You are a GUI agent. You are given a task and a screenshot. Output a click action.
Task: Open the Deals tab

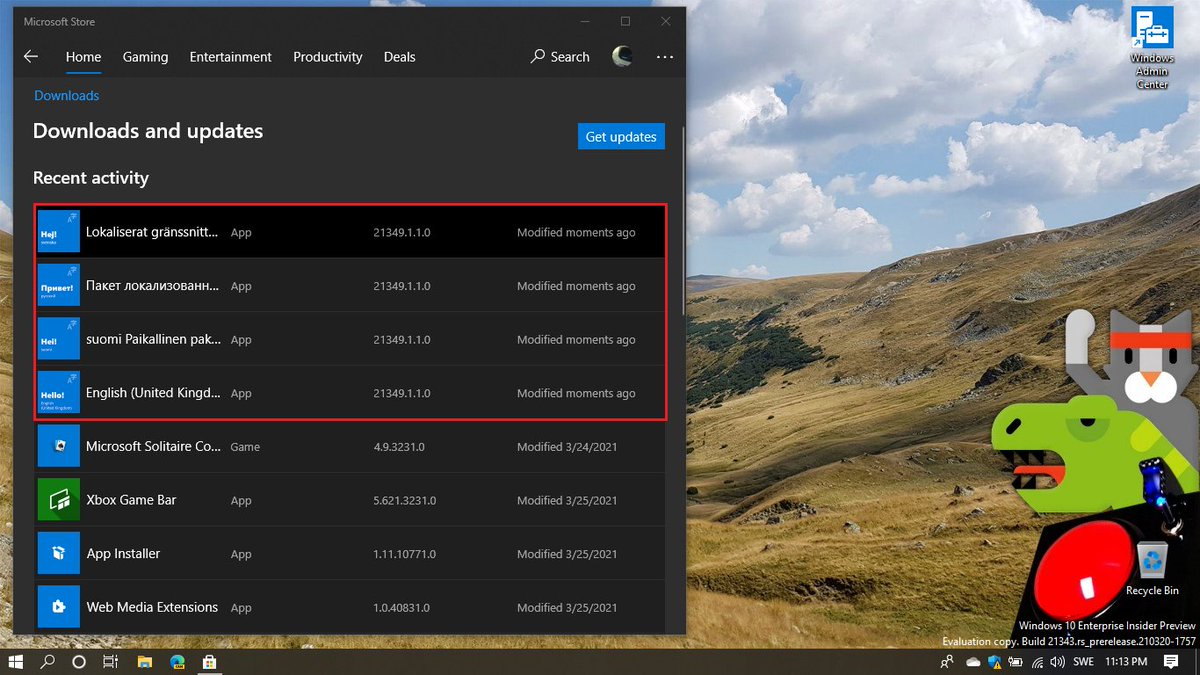point(399,57)
